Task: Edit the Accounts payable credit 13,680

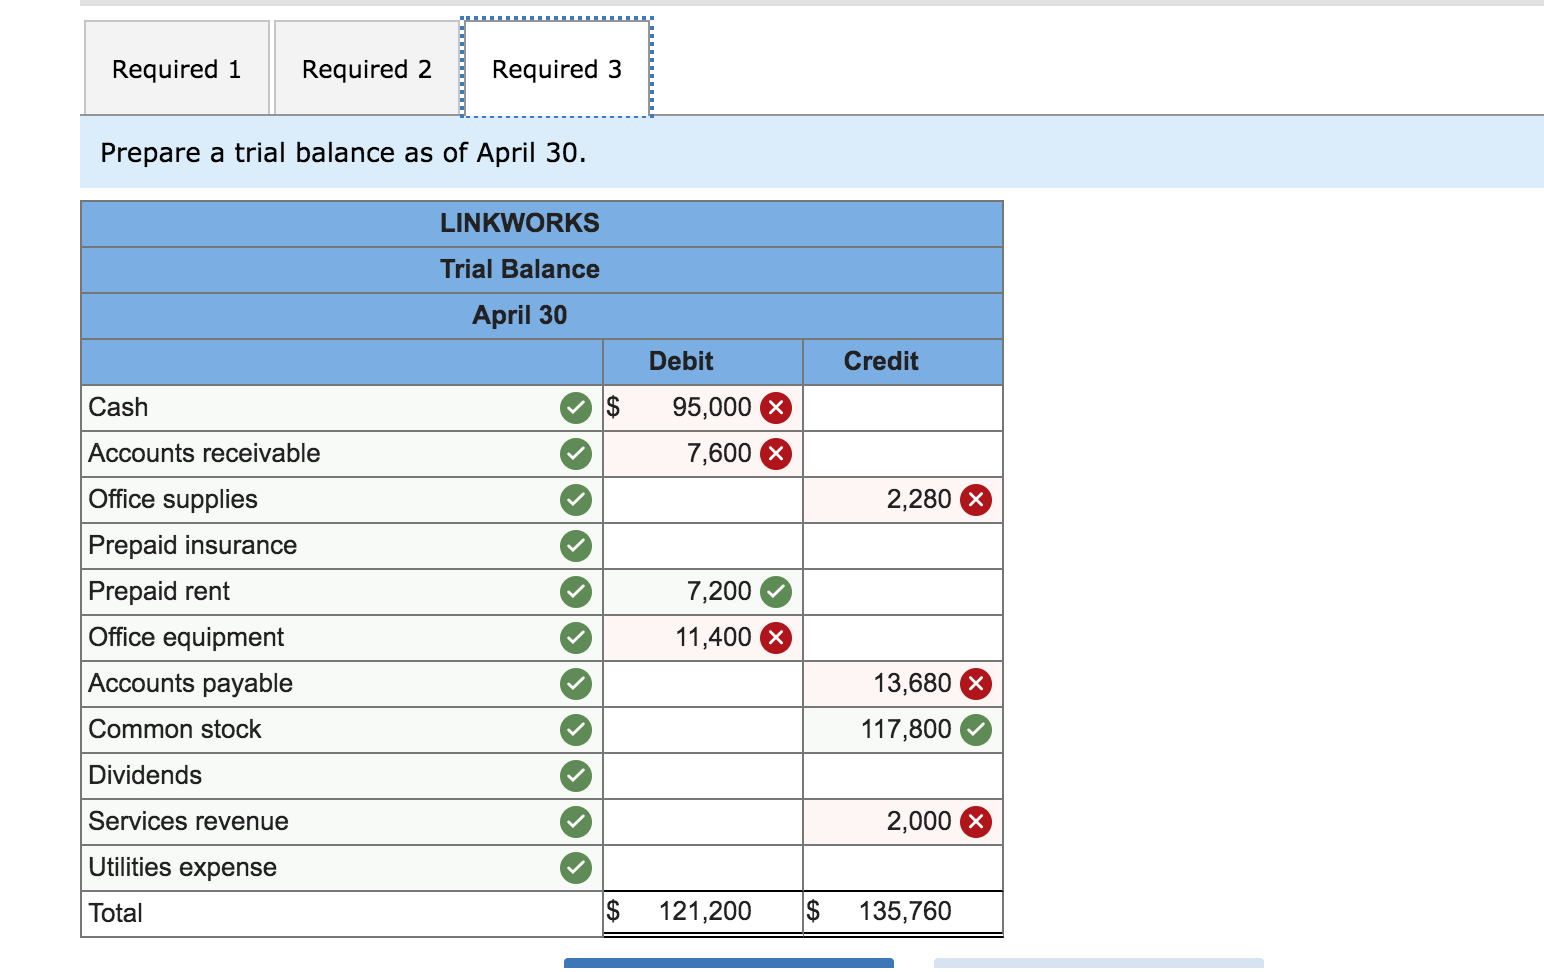Action: tap(903, 684)
